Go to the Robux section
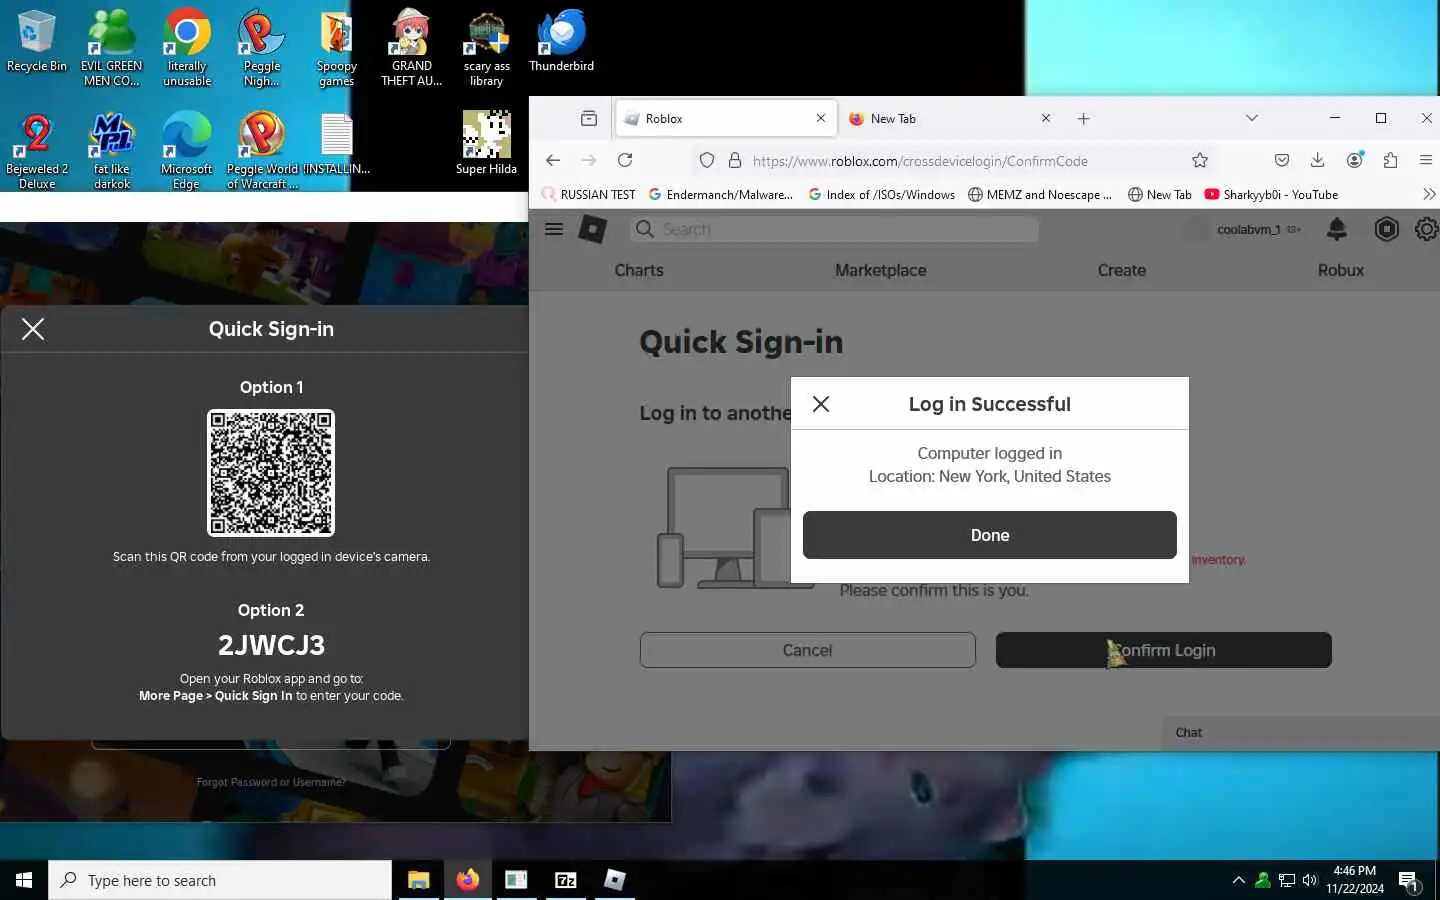The height and width of the screenshot is (900, 1440). point(1341,270)
